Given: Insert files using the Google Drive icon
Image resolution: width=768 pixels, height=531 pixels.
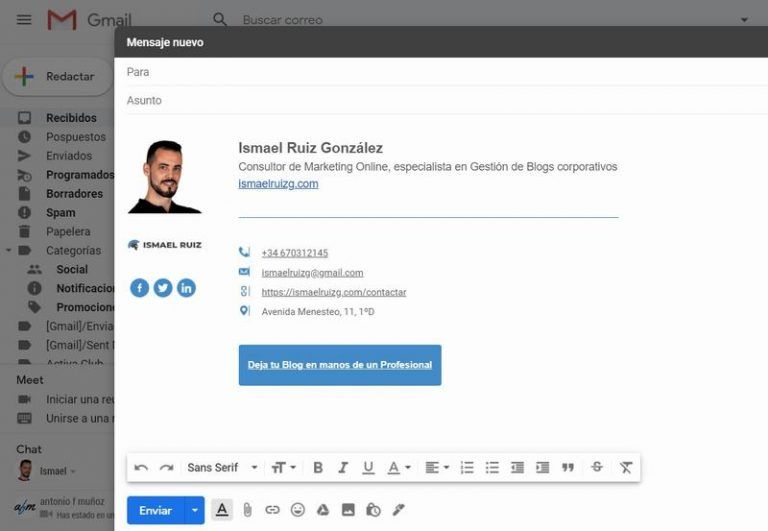Looking at the screenshot, I should (x=323, y=510).
